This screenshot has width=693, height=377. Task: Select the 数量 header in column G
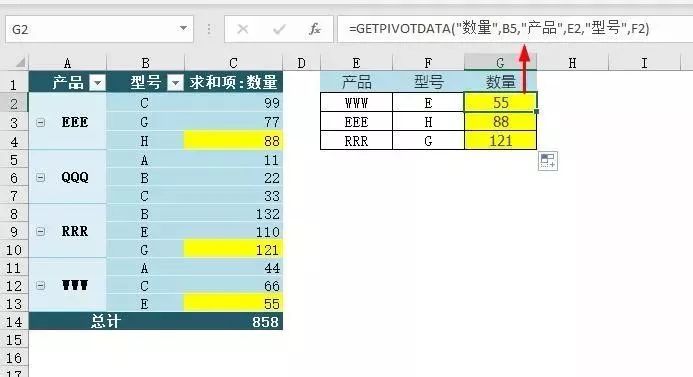(x=500, y=82)
